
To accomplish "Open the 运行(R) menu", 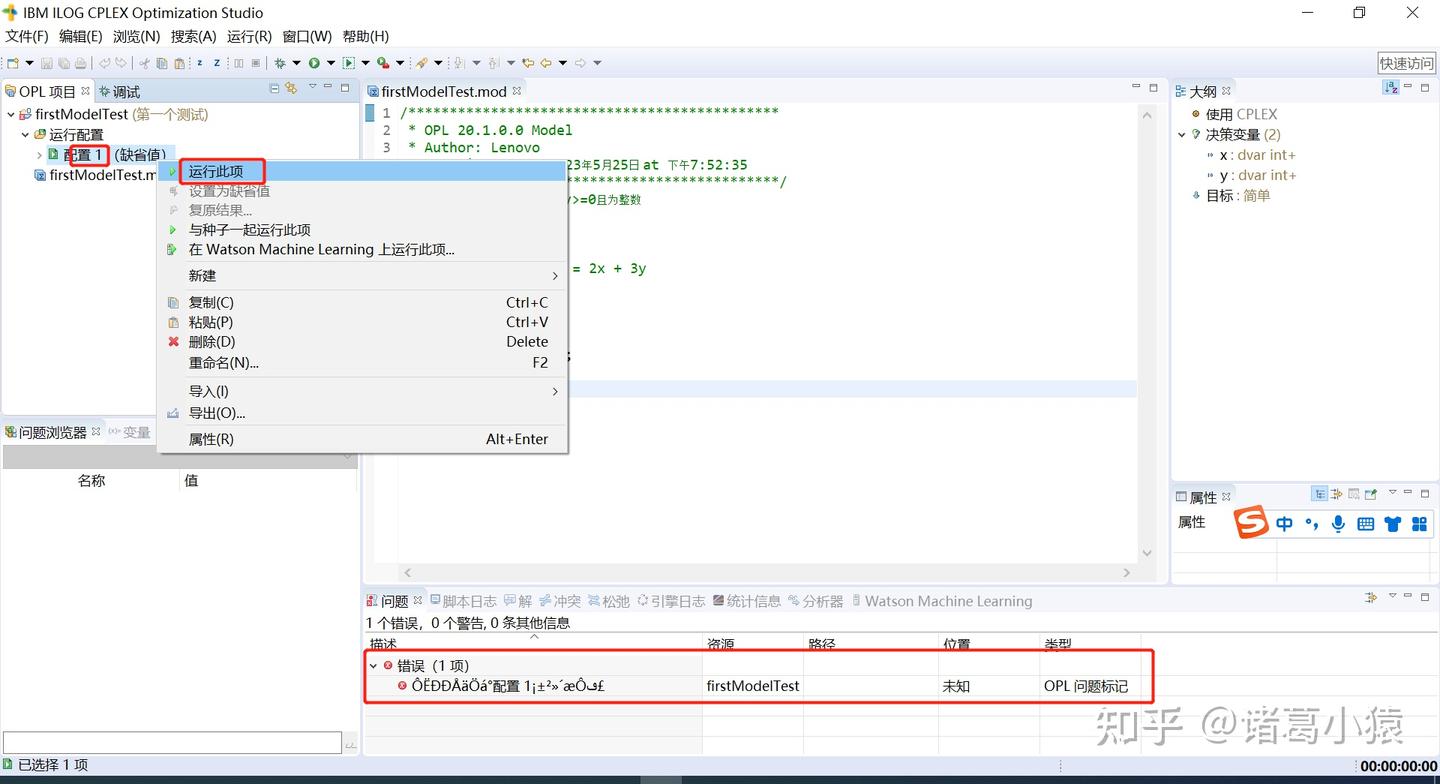I will (x=248, y=36).
